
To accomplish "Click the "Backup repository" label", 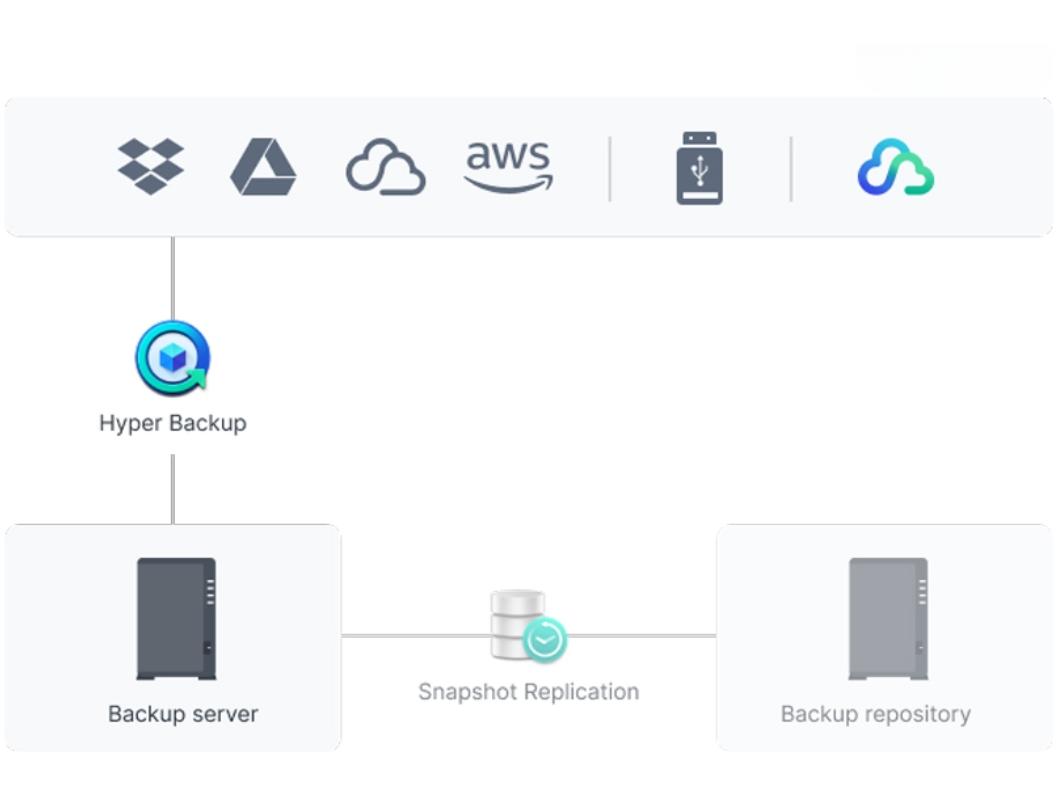I will 876,714.
